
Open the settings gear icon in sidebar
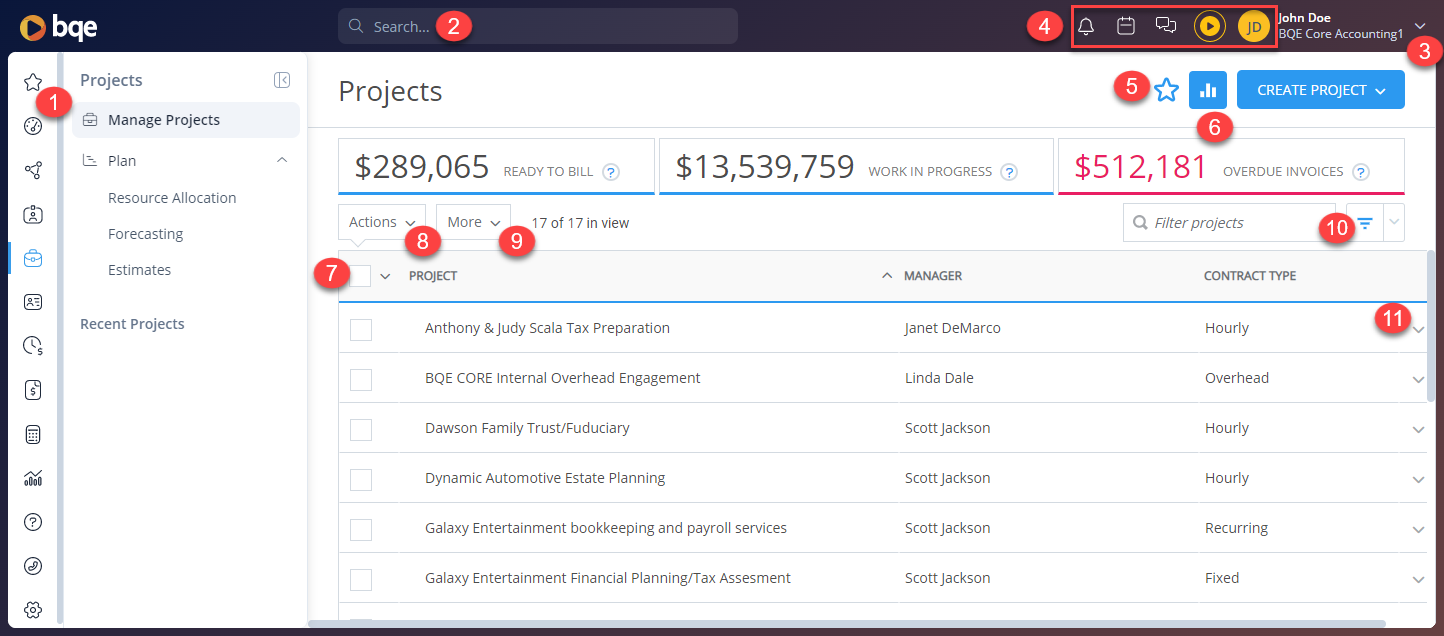coord(33,610)
